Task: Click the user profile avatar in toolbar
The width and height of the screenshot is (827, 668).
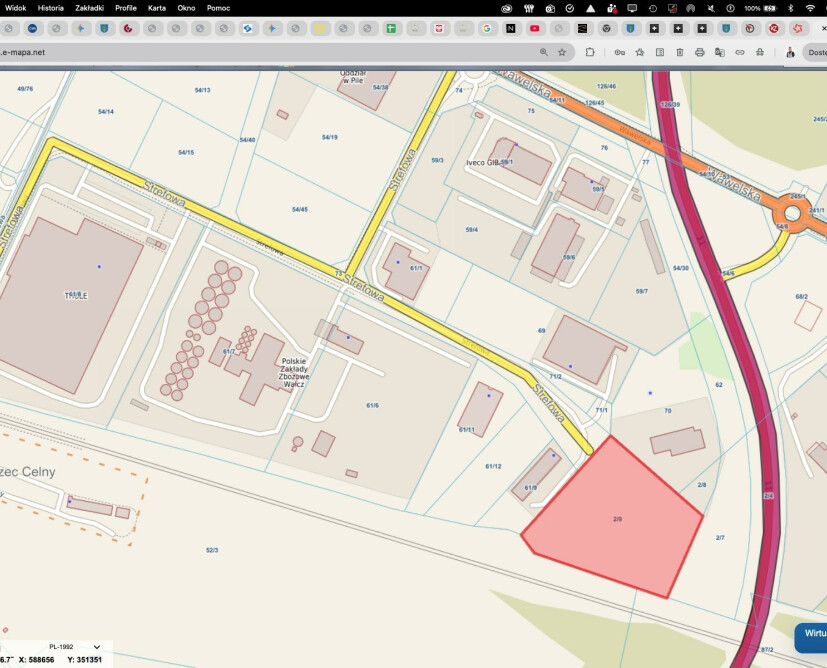Action: pyautogui.click(x=790, y=52)
